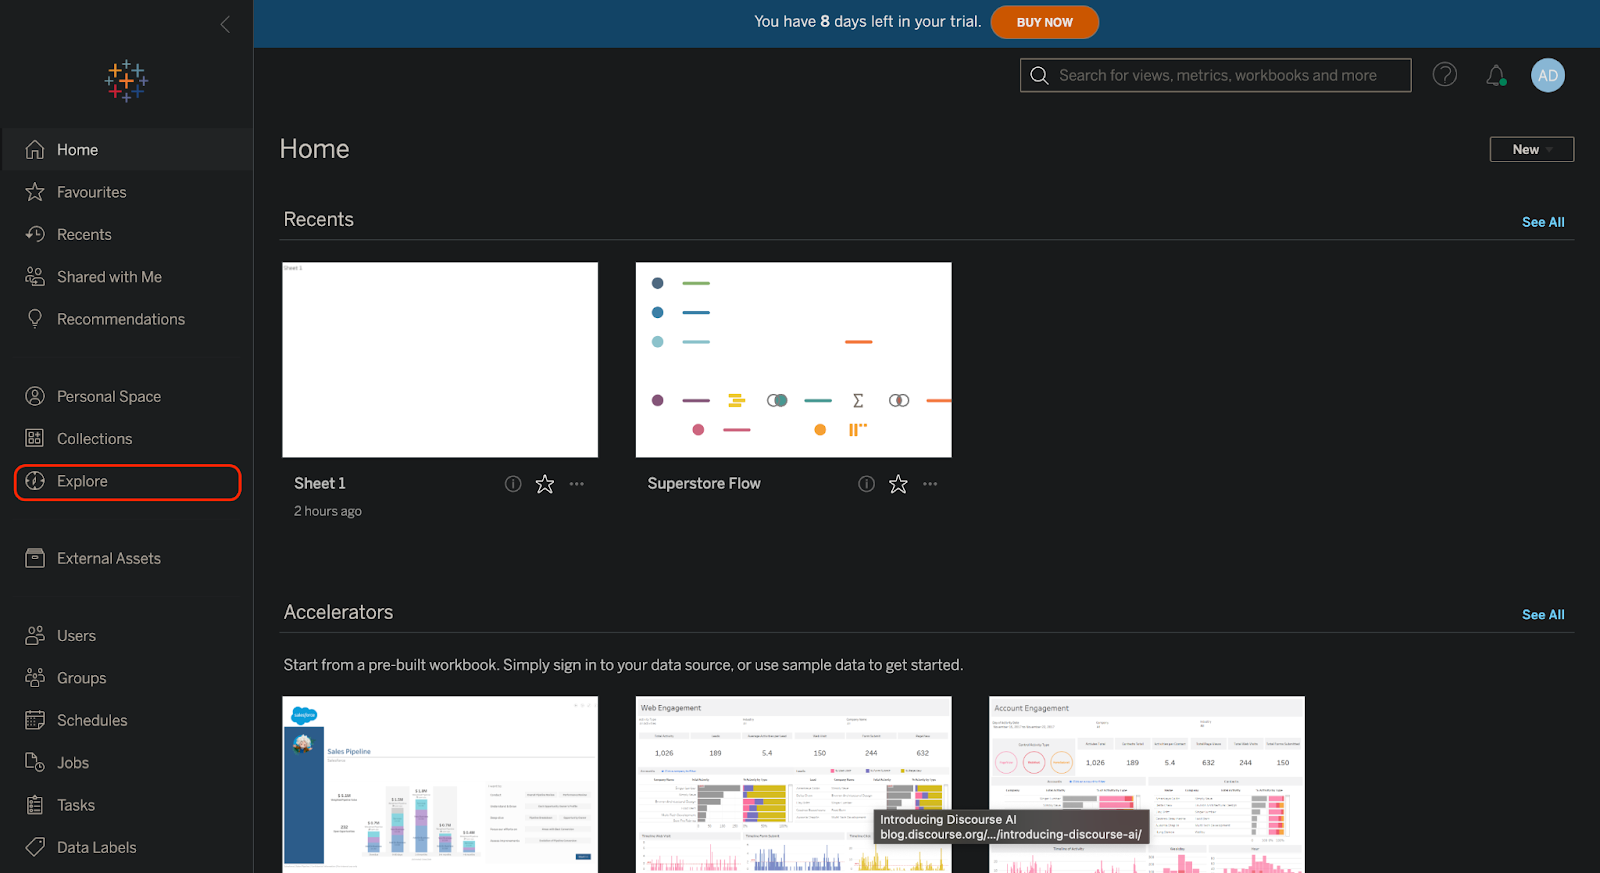Image resolution: width=1600 pixels, height=873 pixels.
Task: Show details info icon for Sheet 1
Action: tap(513, 484)
